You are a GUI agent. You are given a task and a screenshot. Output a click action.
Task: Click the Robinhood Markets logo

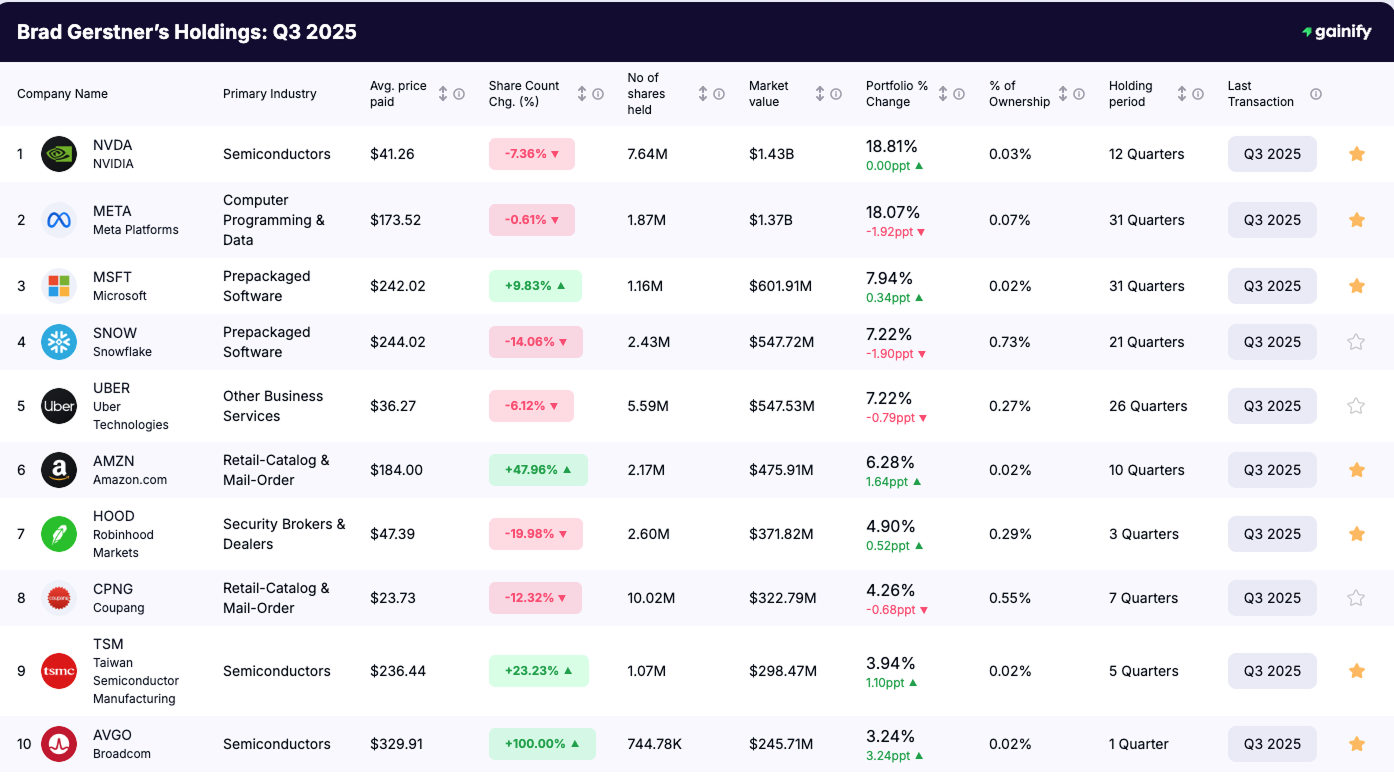(x=58, y=533)
